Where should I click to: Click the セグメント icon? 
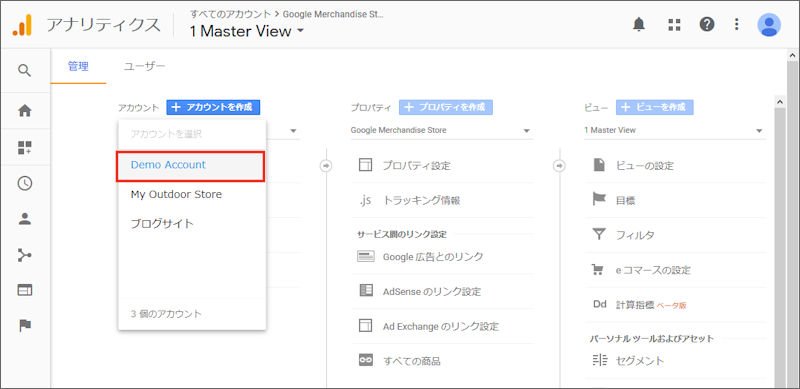point(600,360)
